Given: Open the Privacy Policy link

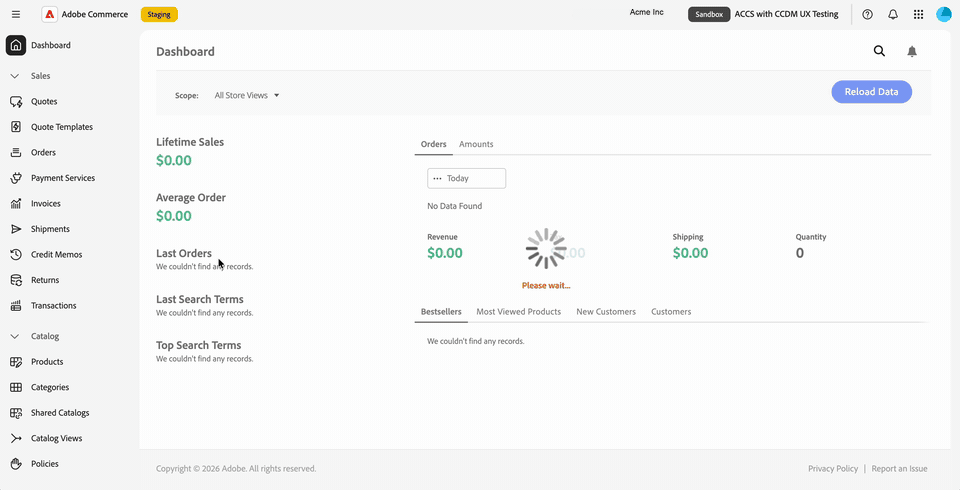Looking at the screenshot, I should pyautogui.click(x=833, y=469).
